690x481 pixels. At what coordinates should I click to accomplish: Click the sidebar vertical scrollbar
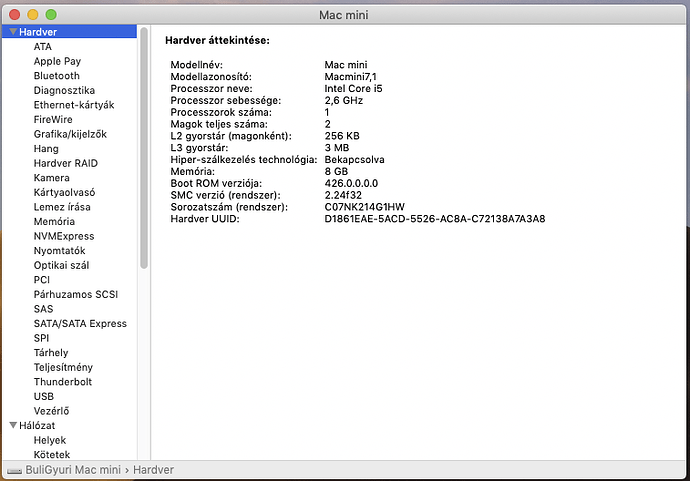pos(144,150)
